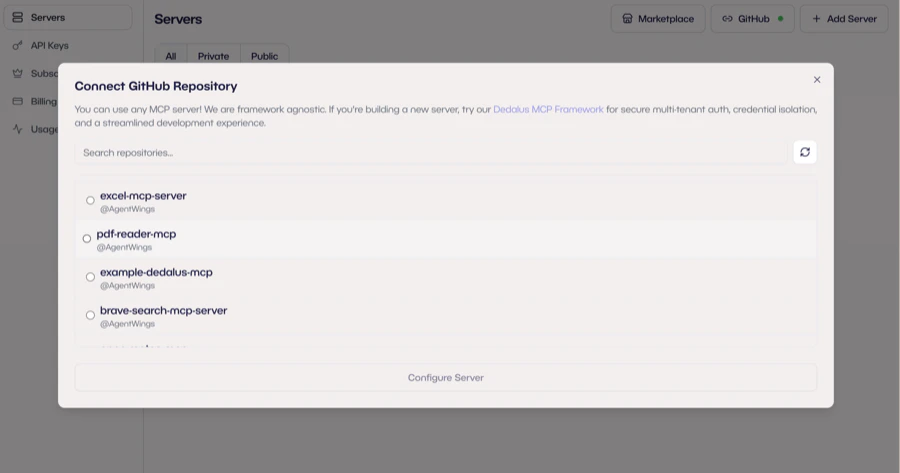Image resolution: width=900 pixels, height=473 pixels.
Task: Open the Dedalus MCP Framework link
Action: point(548,109)
